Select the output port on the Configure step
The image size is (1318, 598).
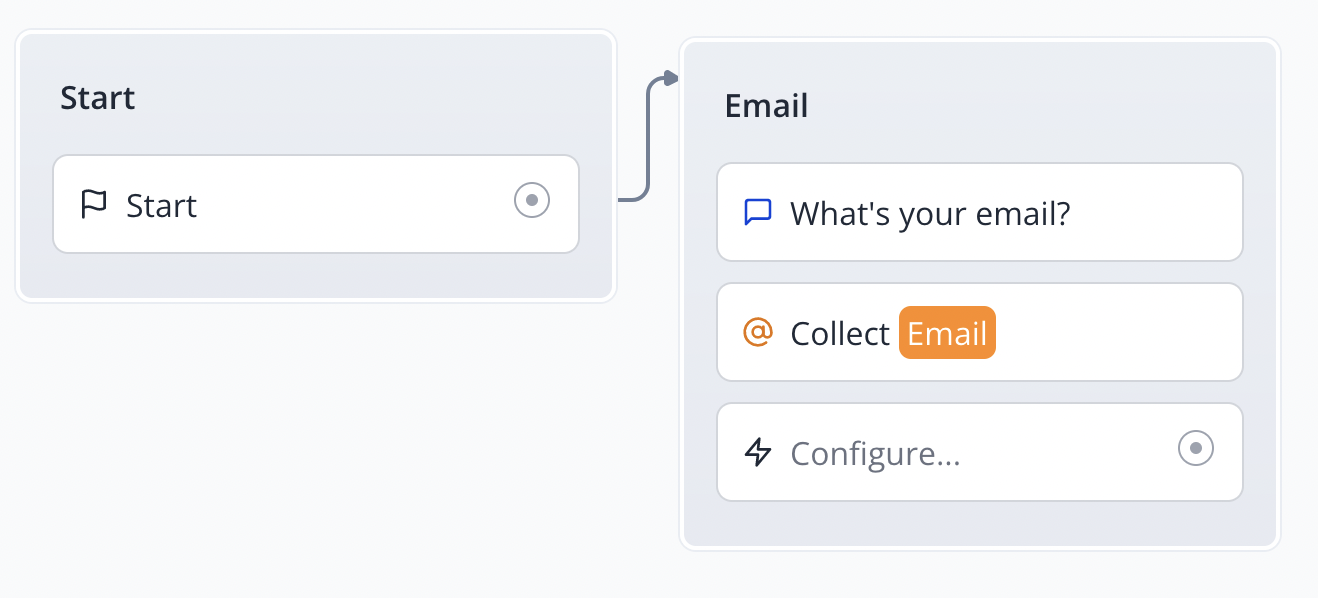coord(1196,450)
